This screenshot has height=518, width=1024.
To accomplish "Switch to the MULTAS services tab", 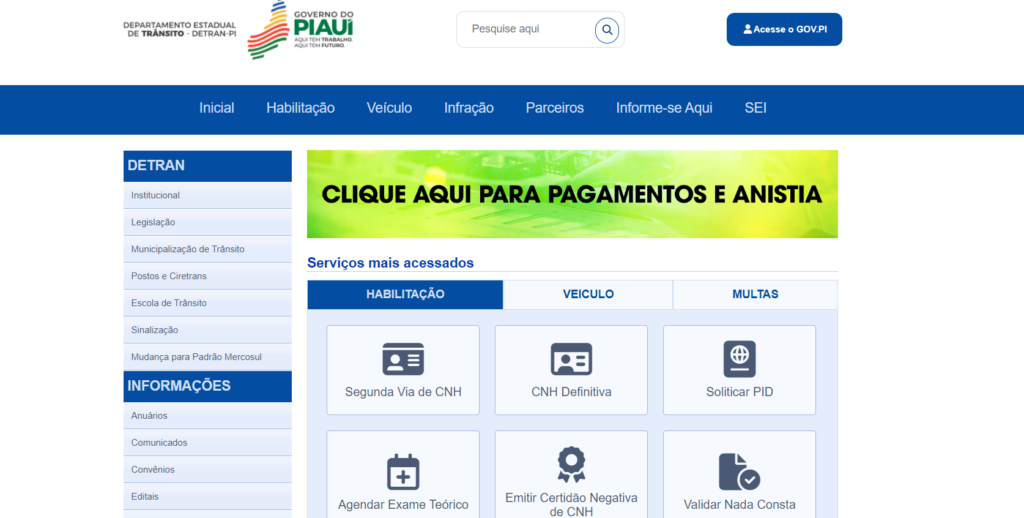I will [755, 294].
